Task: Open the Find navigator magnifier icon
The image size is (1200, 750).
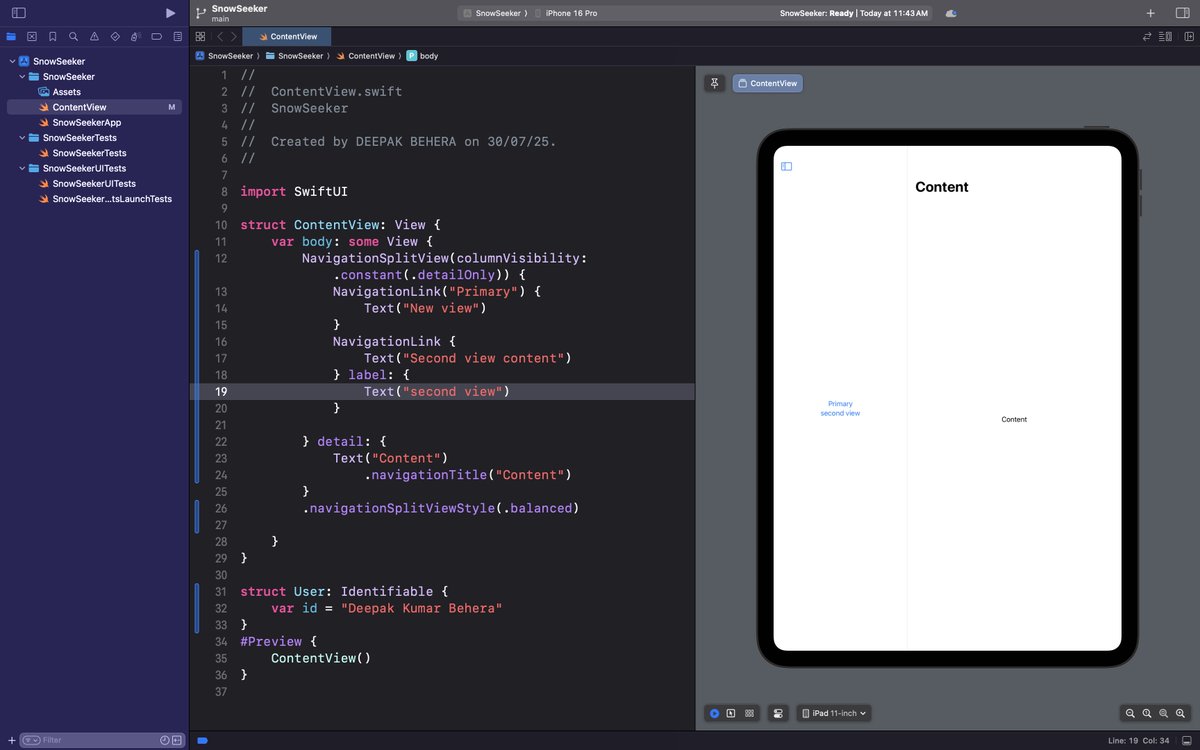Action: coord(73,36)
